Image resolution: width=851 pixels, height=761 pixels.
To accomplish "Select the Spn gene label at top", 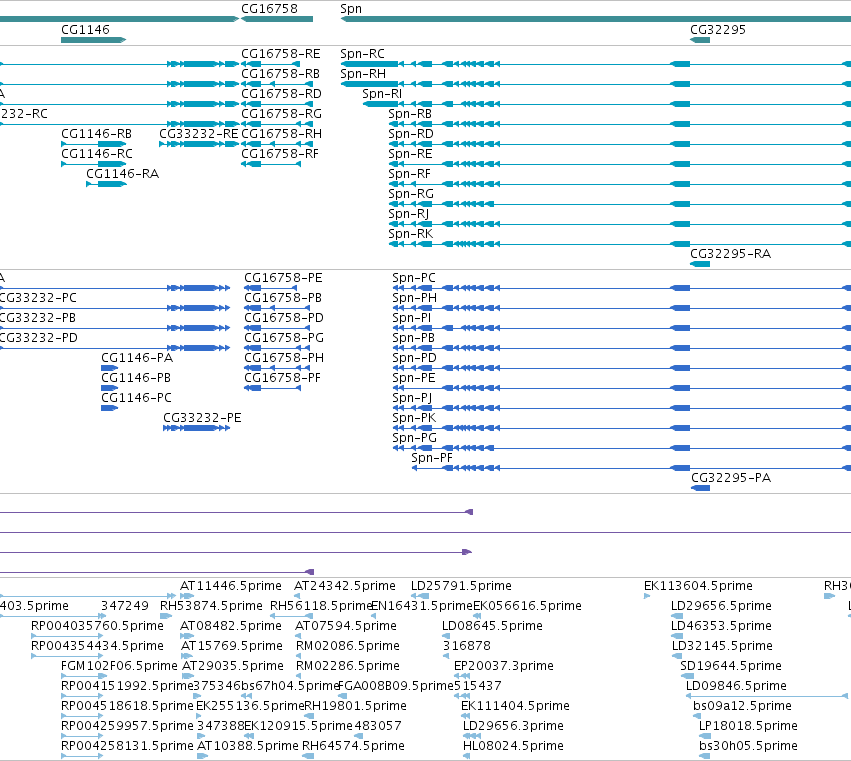I will coord(351,9).
